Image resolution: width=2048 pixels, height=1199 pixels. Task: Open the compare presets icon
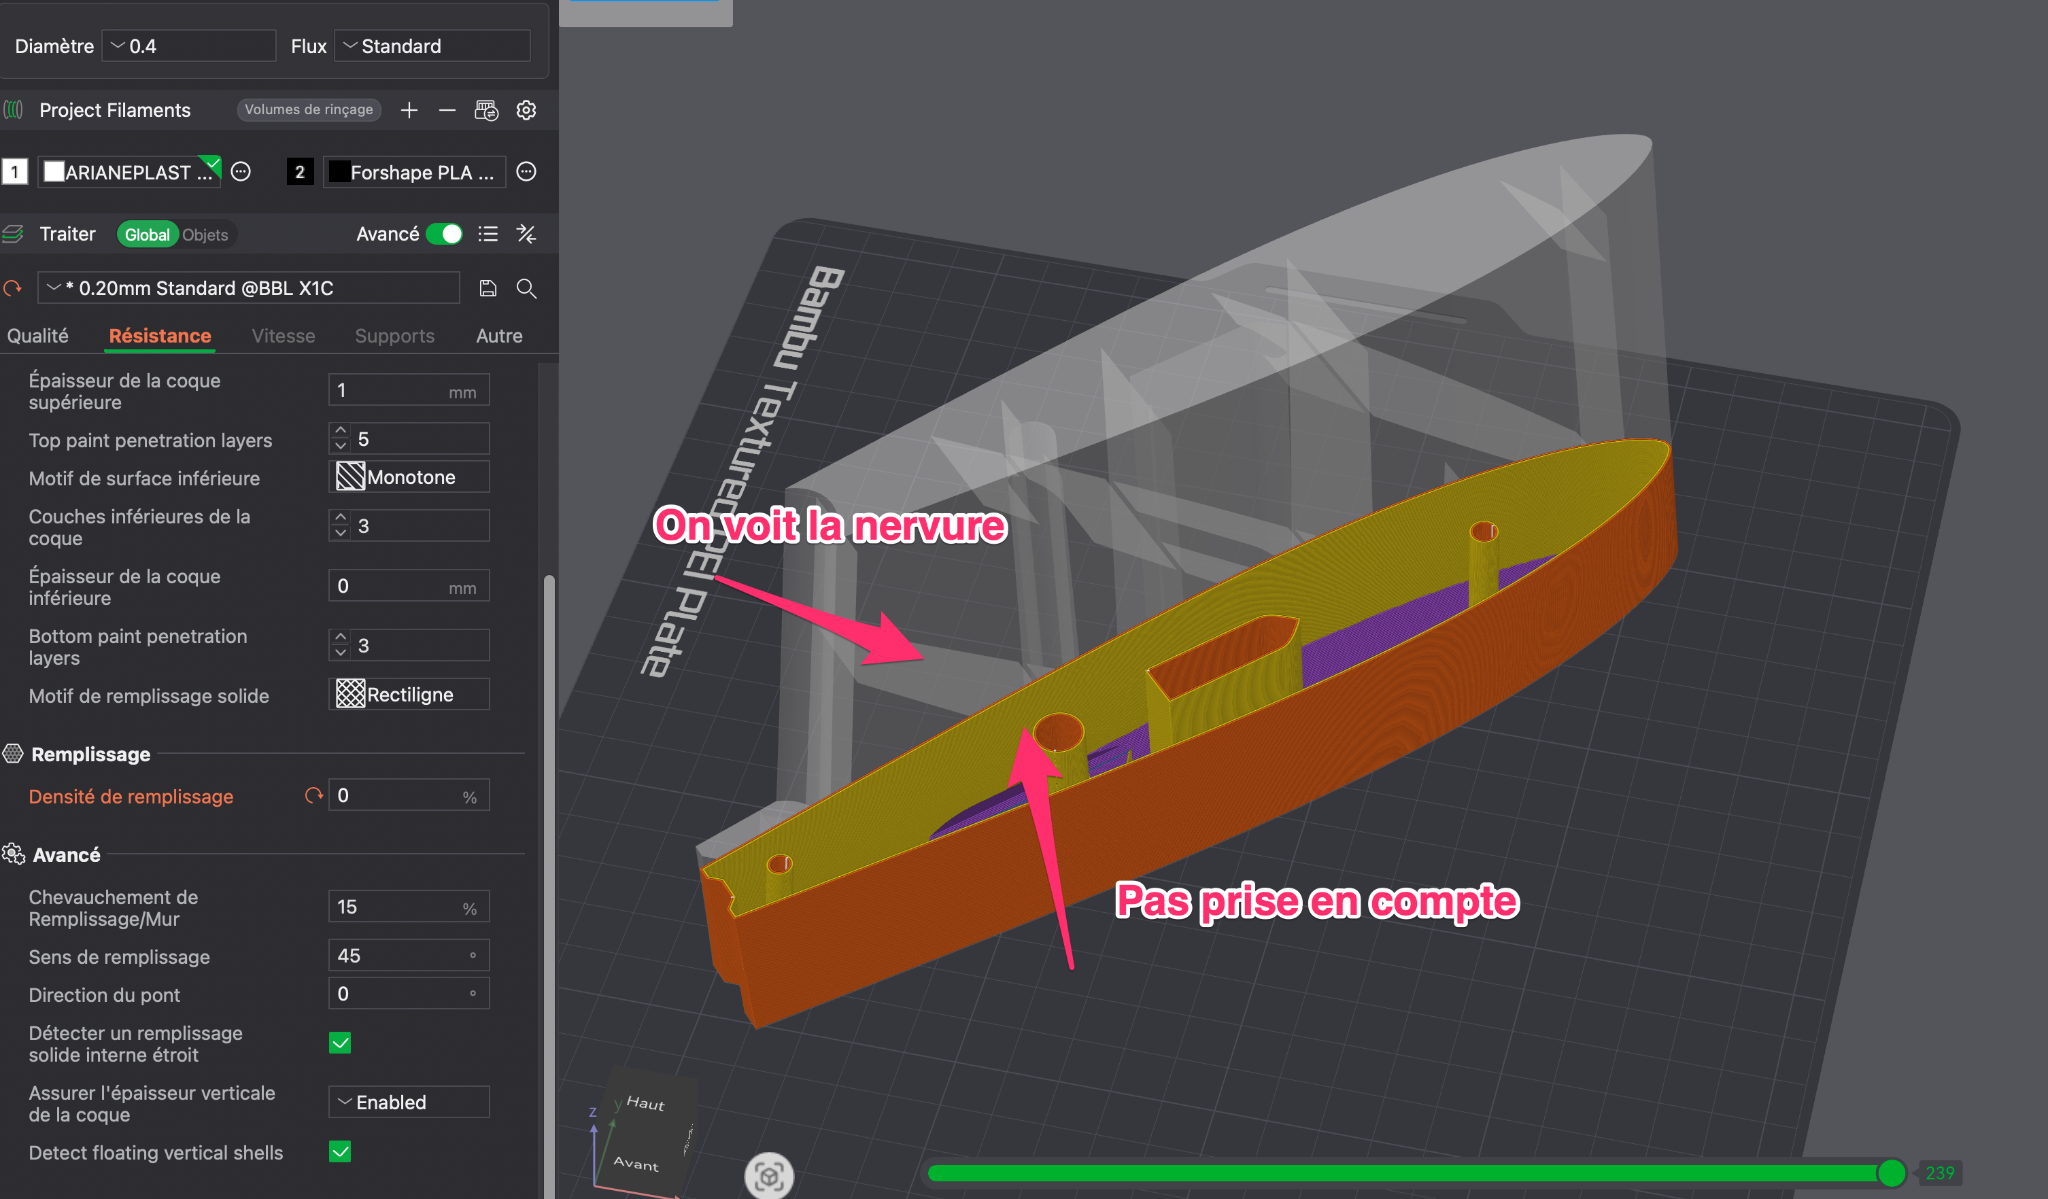[526, 234]
